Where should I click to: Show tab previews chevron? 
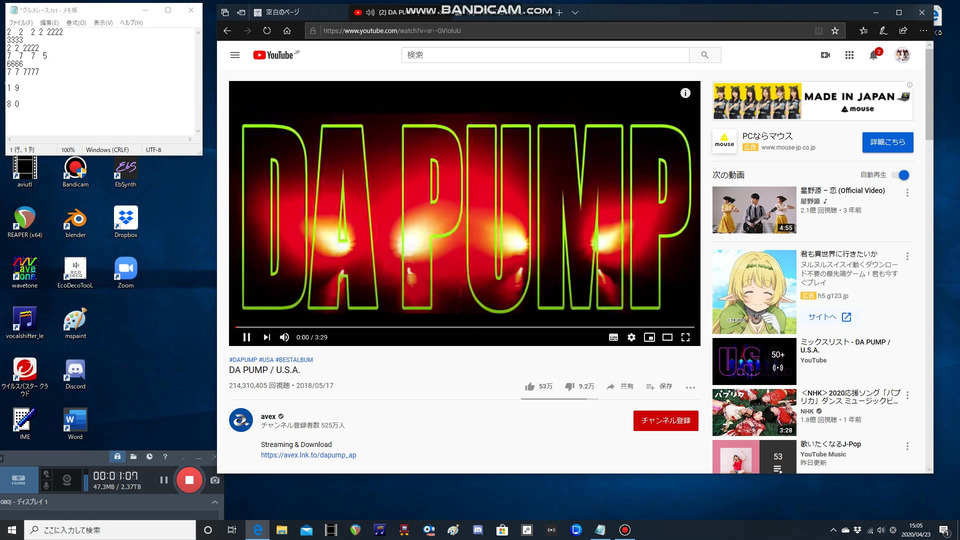coord(575,12)
